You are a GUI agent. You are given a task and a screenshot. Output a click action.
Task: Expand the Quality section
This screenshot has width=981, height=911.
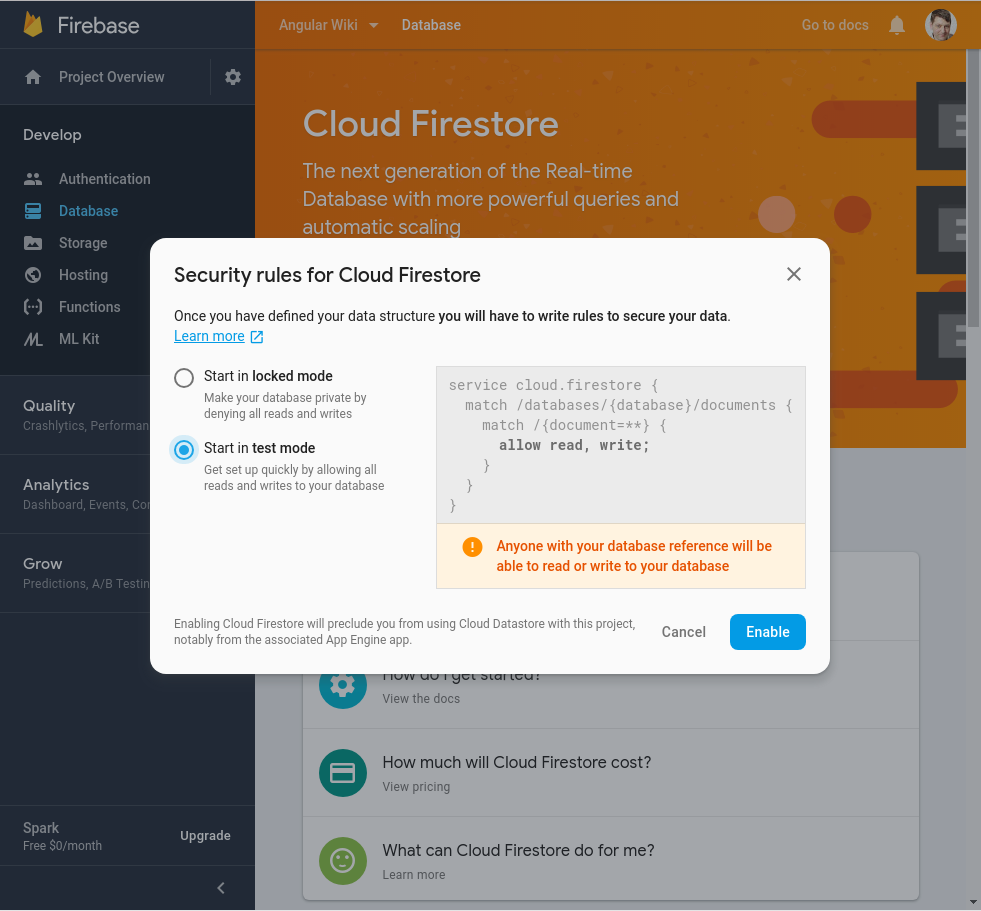click(50, 406)
